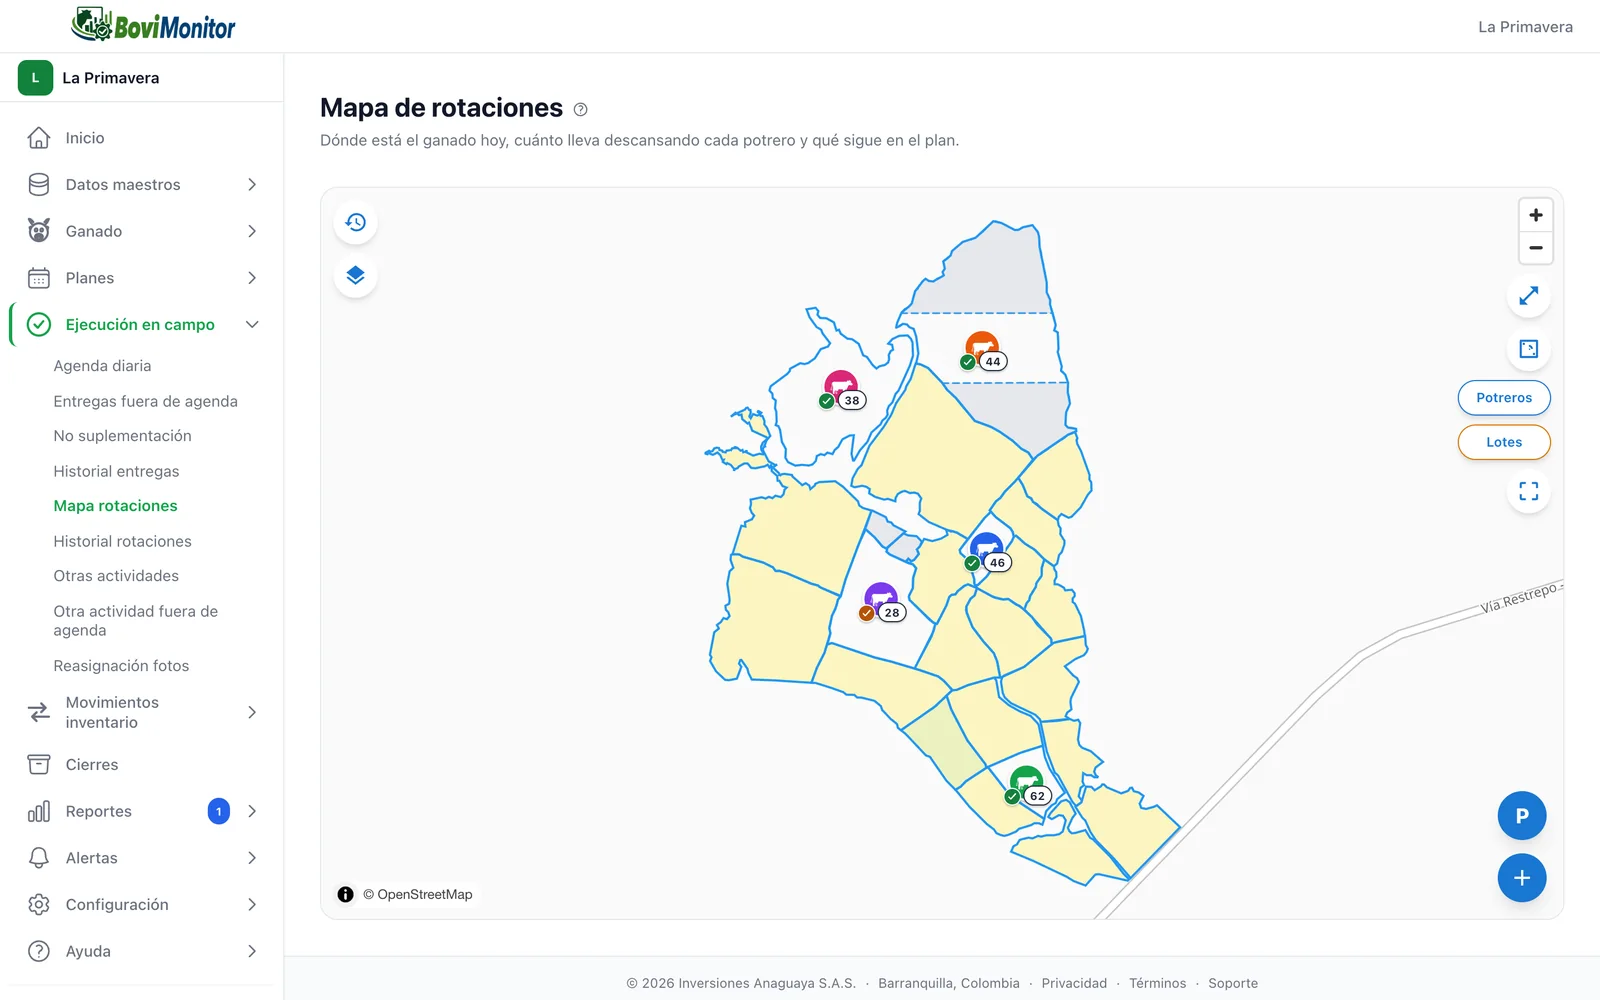Zoom in on the map
The height and width of the screenshot is (1000, 1600).
click(x=1536, y=215)
